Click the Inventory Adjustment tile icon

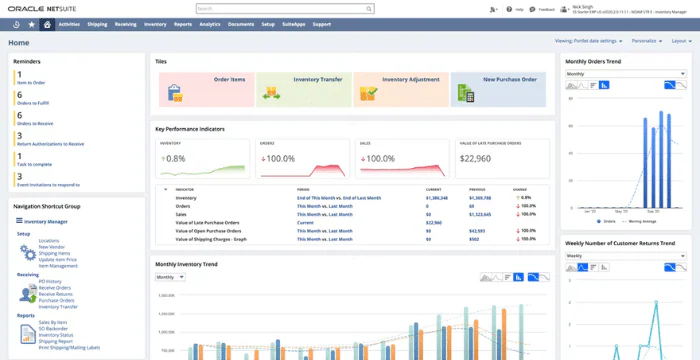click(369, 93)
